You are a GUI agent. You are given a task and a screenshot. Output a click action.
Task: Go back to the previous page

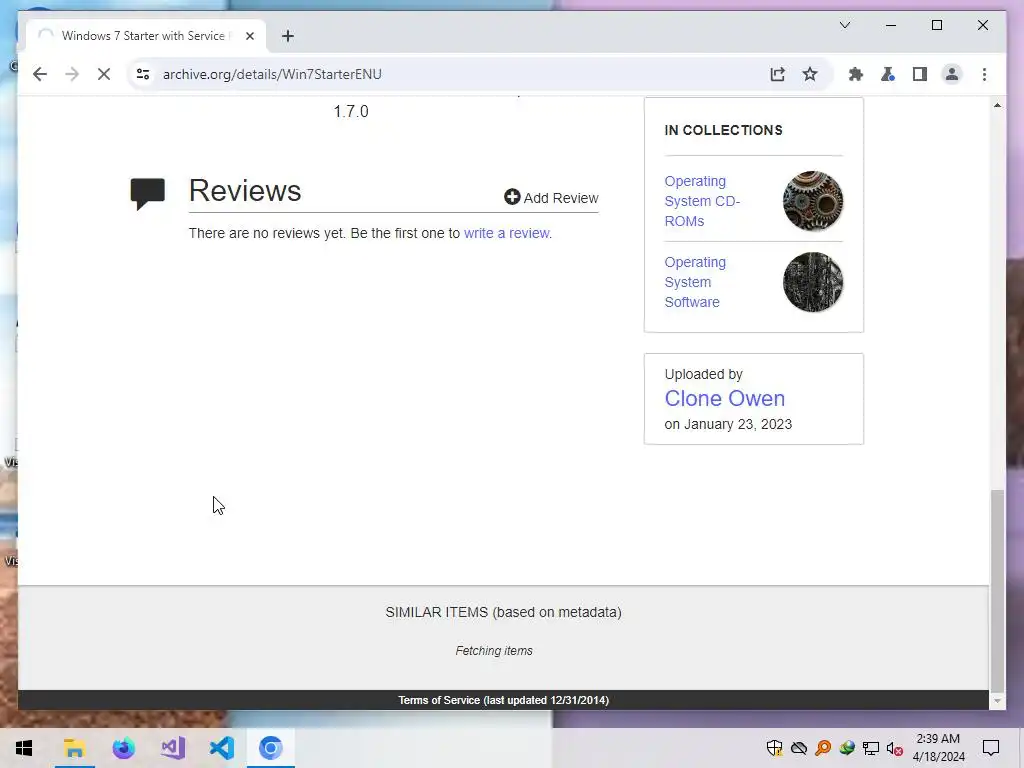[x=40, y=74]
